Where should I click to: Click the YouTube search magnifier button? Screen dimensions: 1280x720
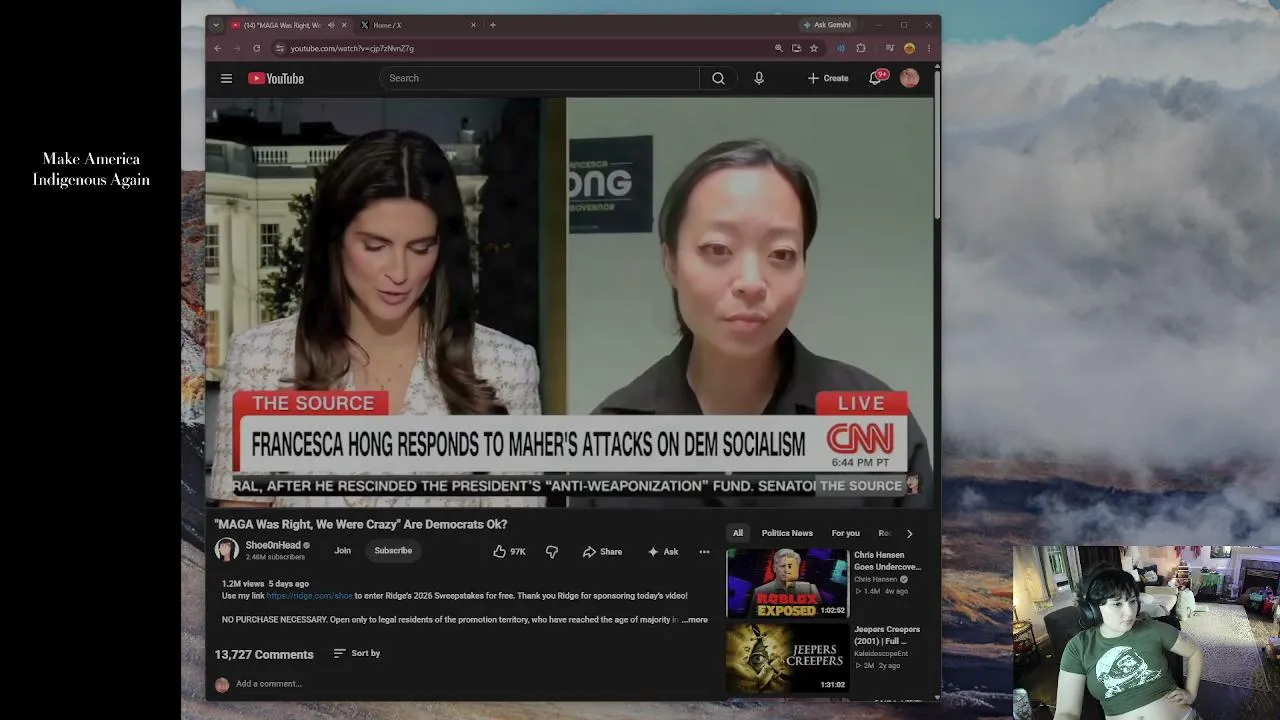(x=718, y=78)
